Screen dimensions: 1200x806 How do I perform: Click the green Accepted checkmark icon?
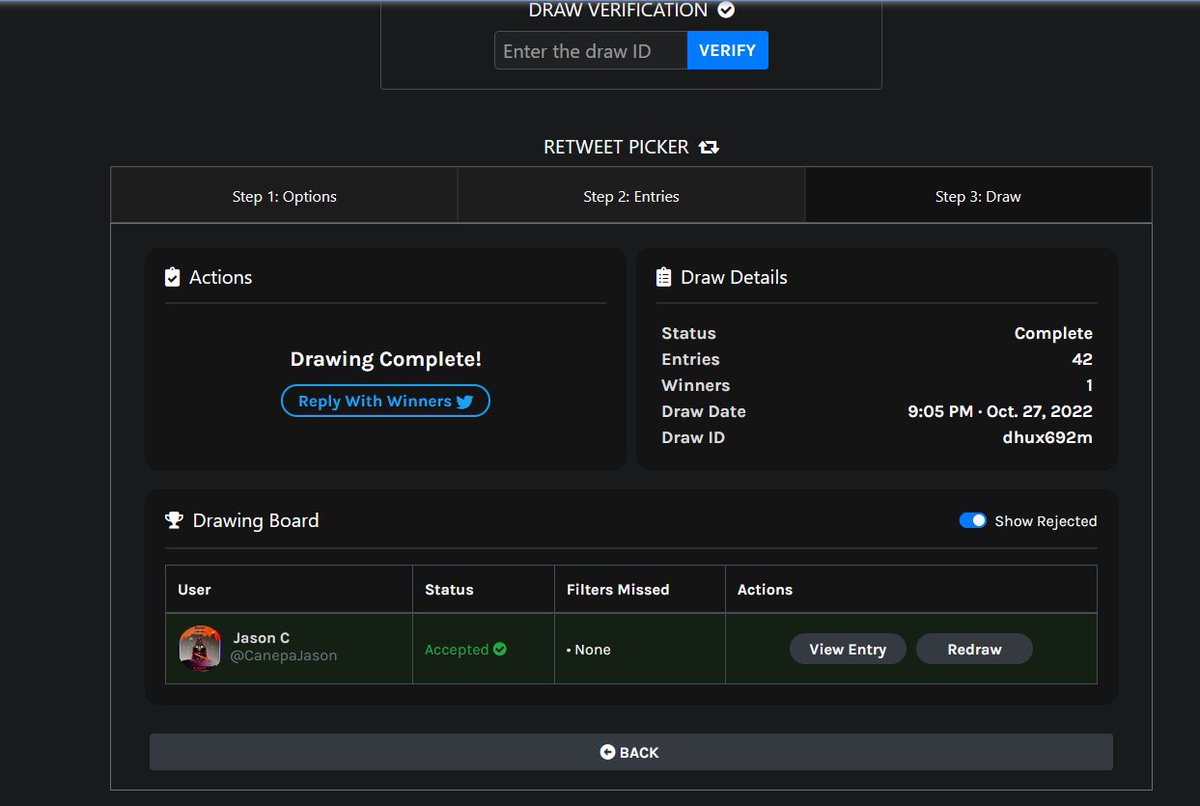[500, 649]
